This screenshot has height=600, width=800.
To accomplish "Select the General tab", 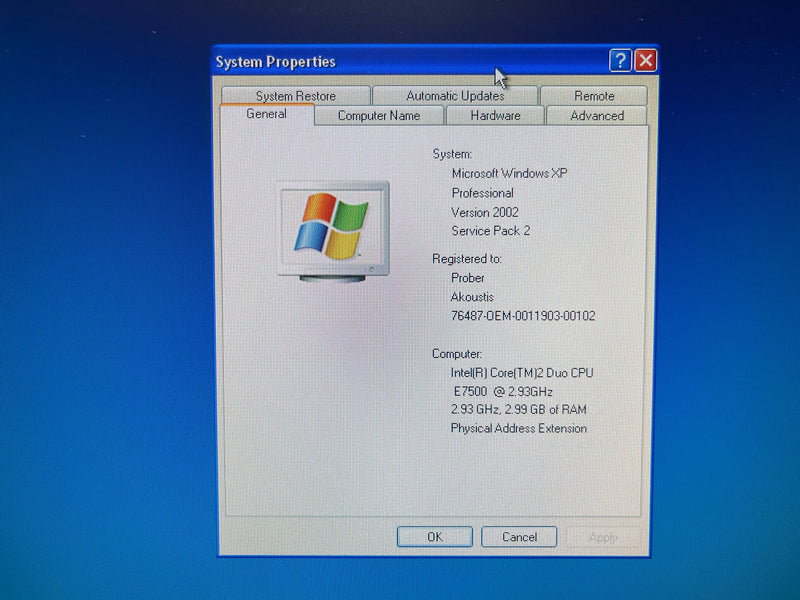I will 266,114.
